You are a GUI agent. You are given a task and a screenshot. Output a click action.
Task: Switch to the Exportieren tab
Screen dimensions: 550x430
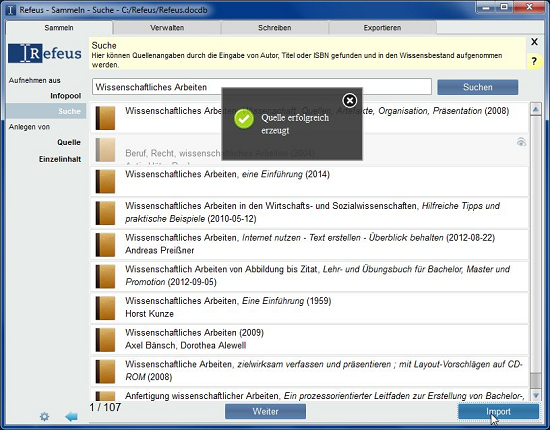point(382,28)
